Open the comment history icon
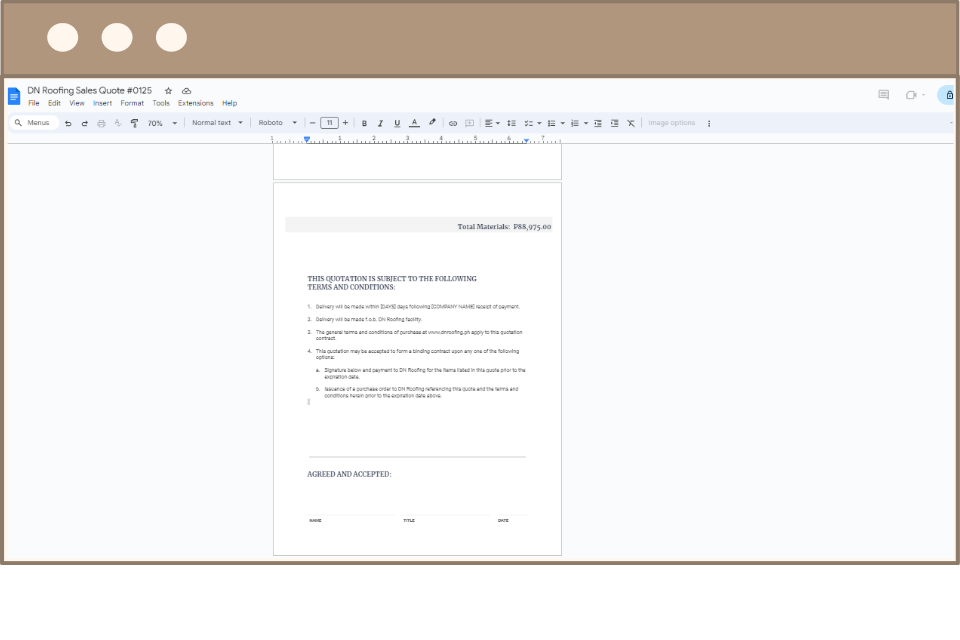This screenshot has height=640, width=960. click(x=883, y=95)
